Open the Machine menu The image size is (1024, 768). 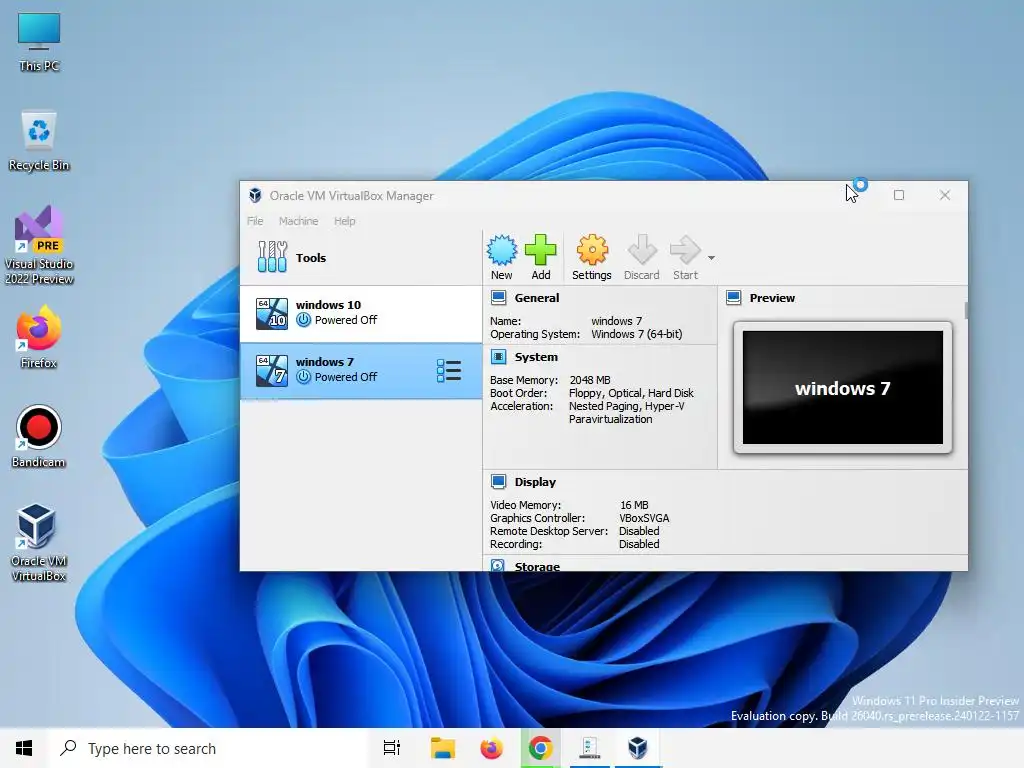pos(298,221)
